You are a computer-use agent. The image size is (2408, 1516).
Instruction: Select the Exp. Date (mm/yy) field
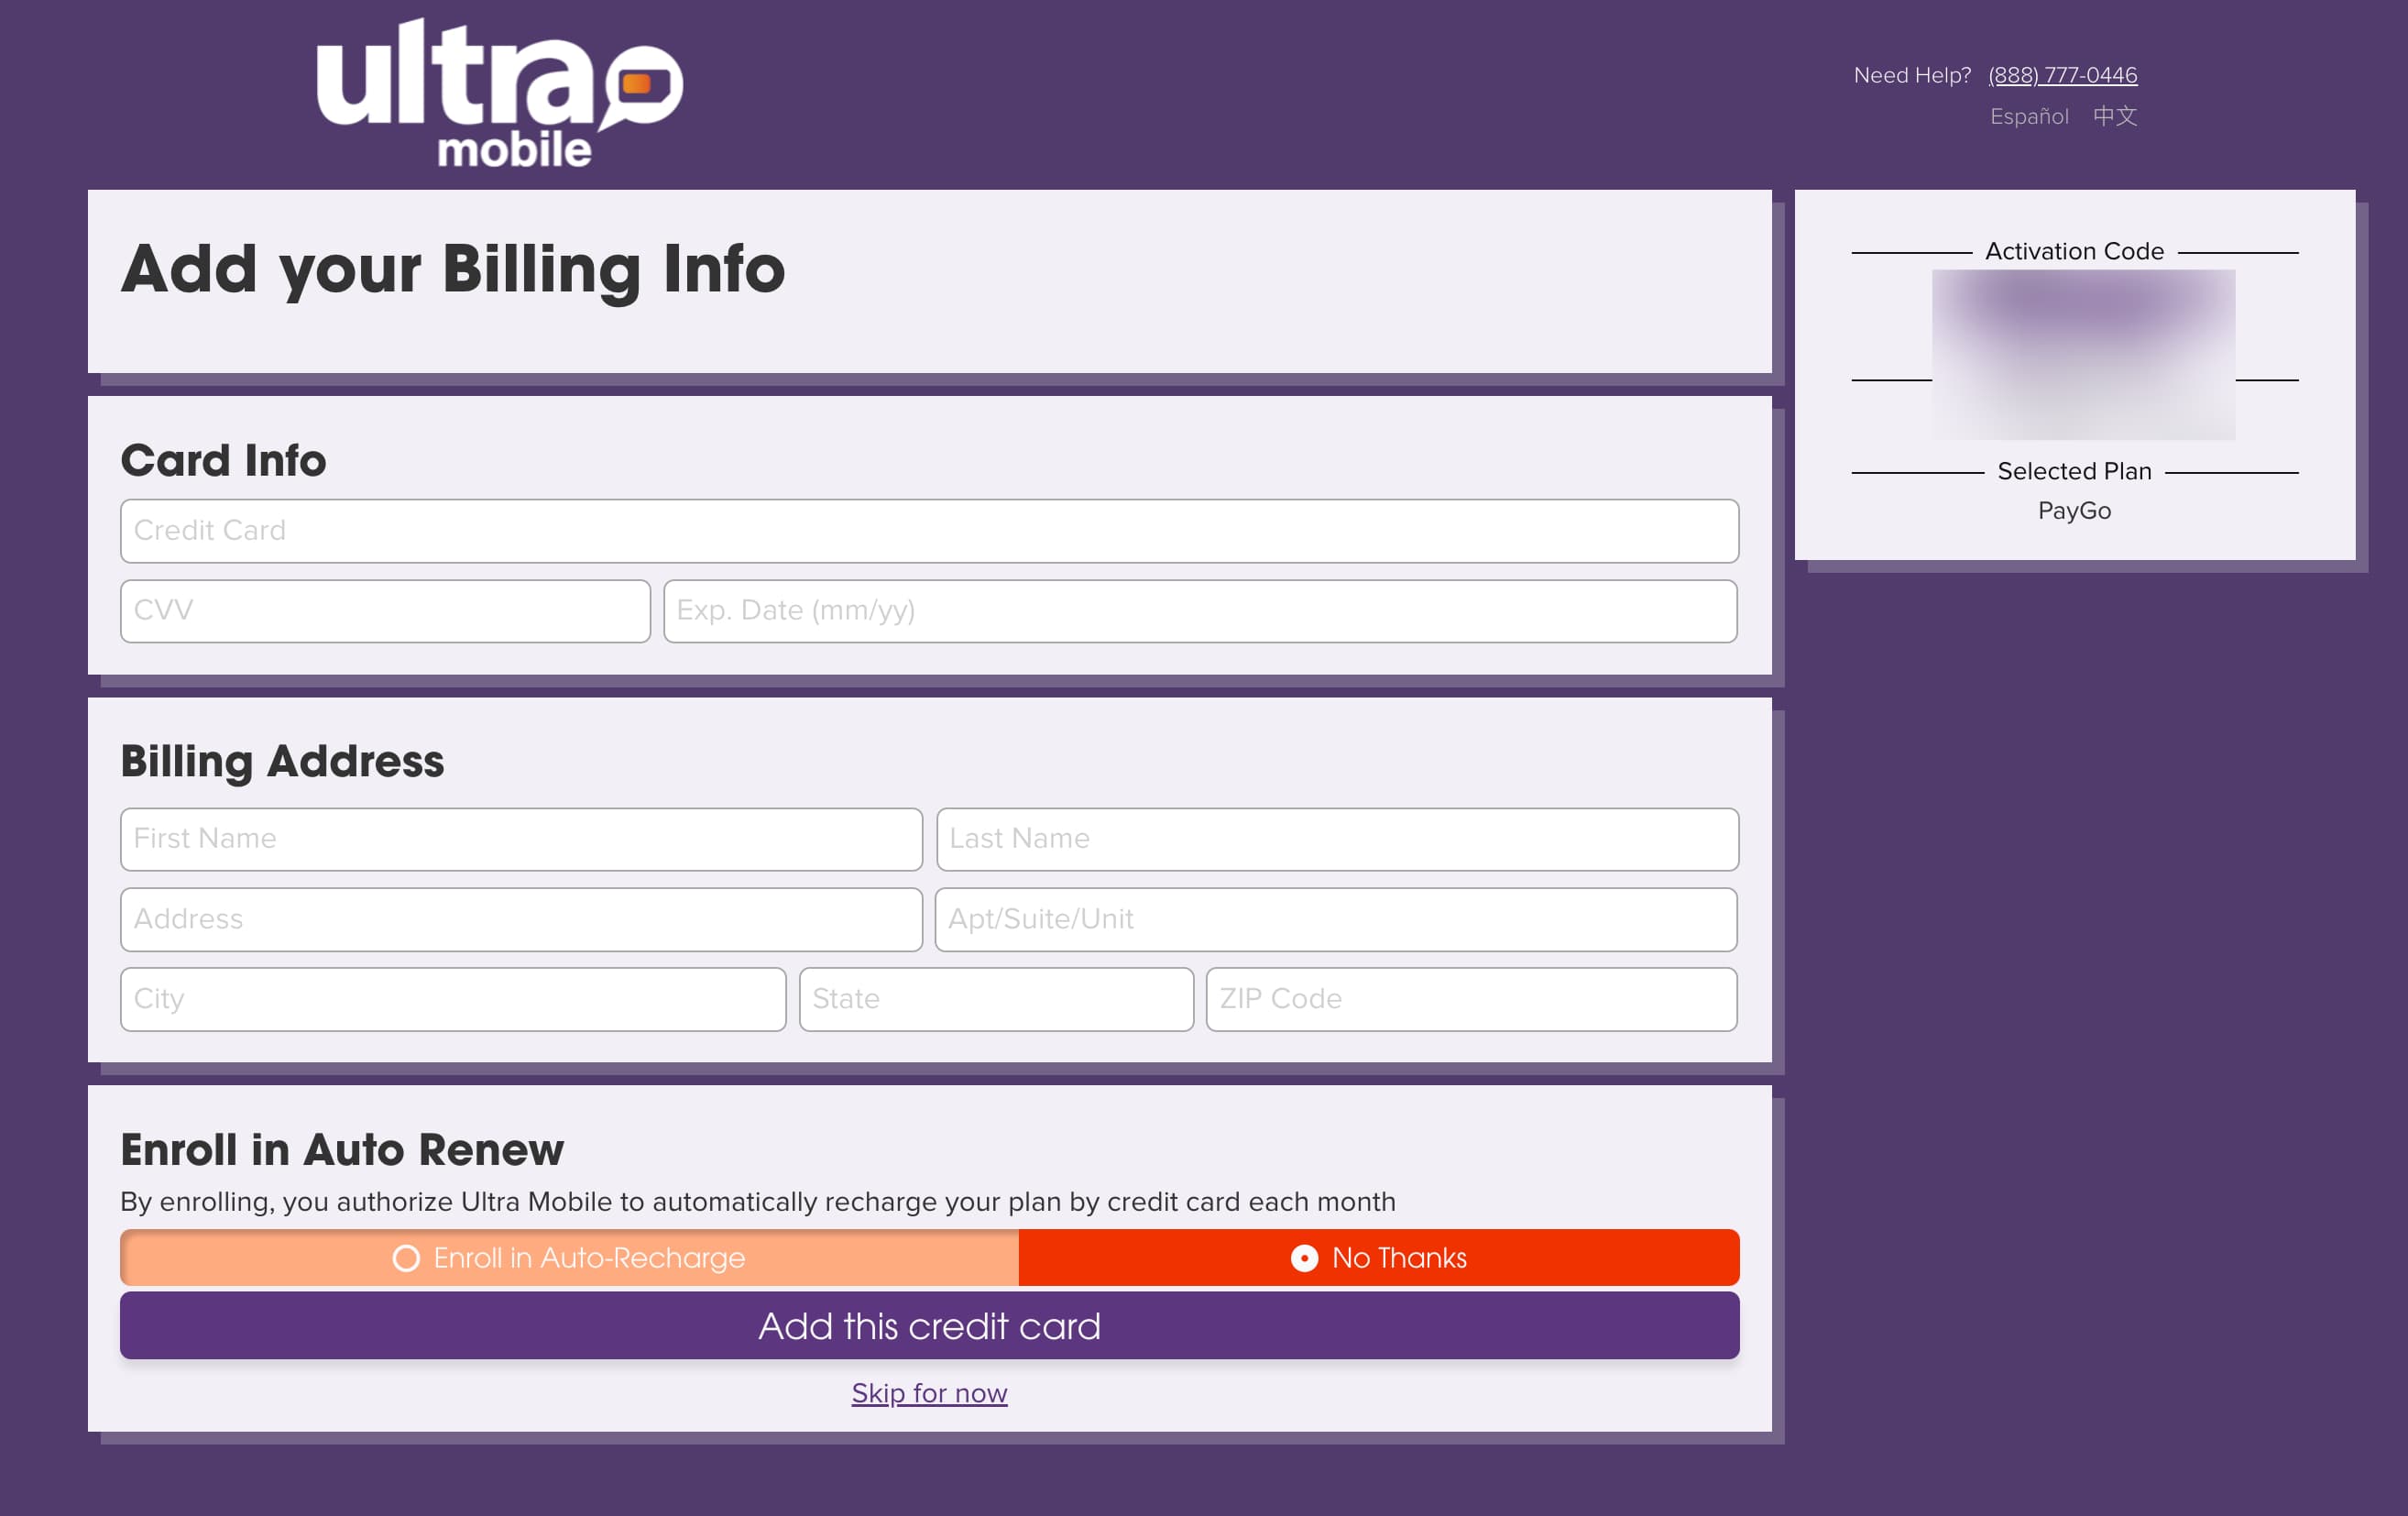pos(1200,611)
